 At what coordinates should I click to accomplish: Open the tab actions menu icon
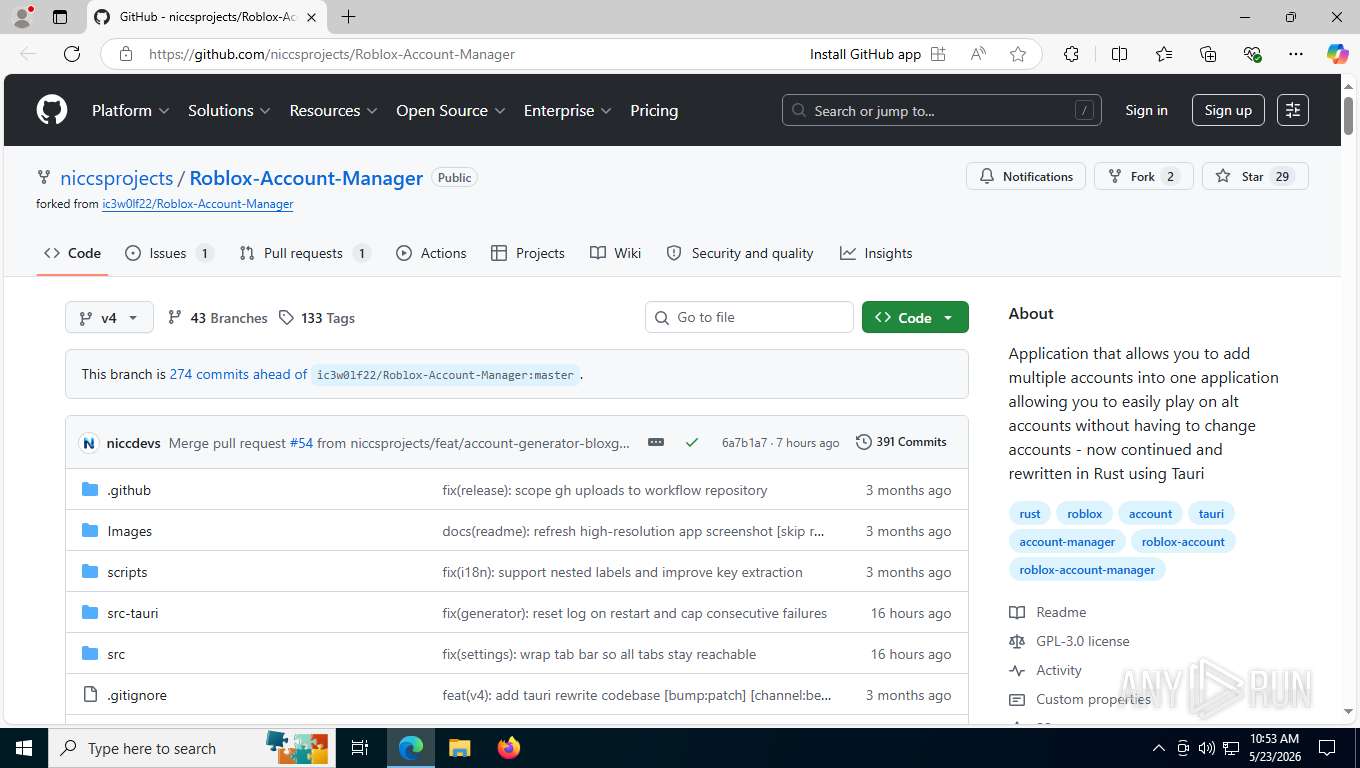60,17
